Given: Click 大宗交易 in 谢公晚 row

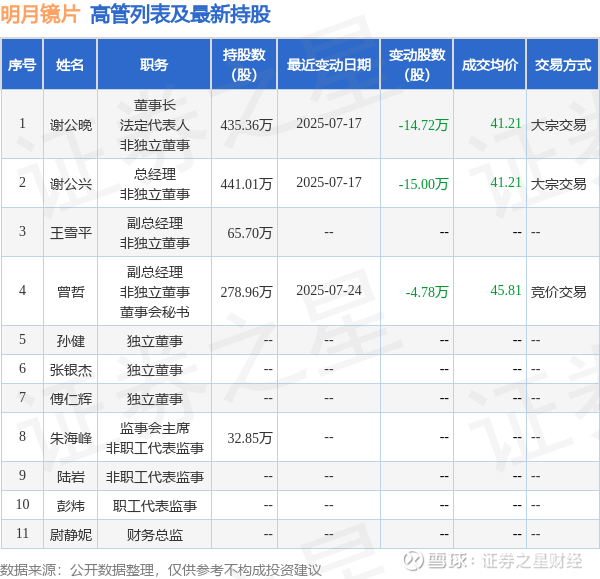Looking at the screenshot, I should (558, 125).
